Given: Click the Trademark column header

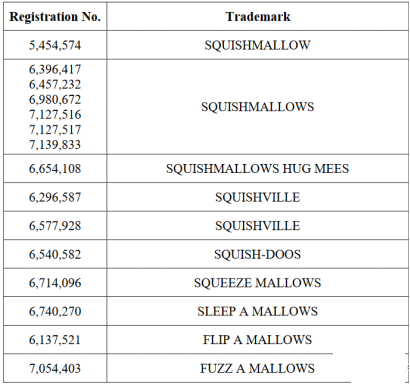Looking at the screenshot, I should [258, 17].
